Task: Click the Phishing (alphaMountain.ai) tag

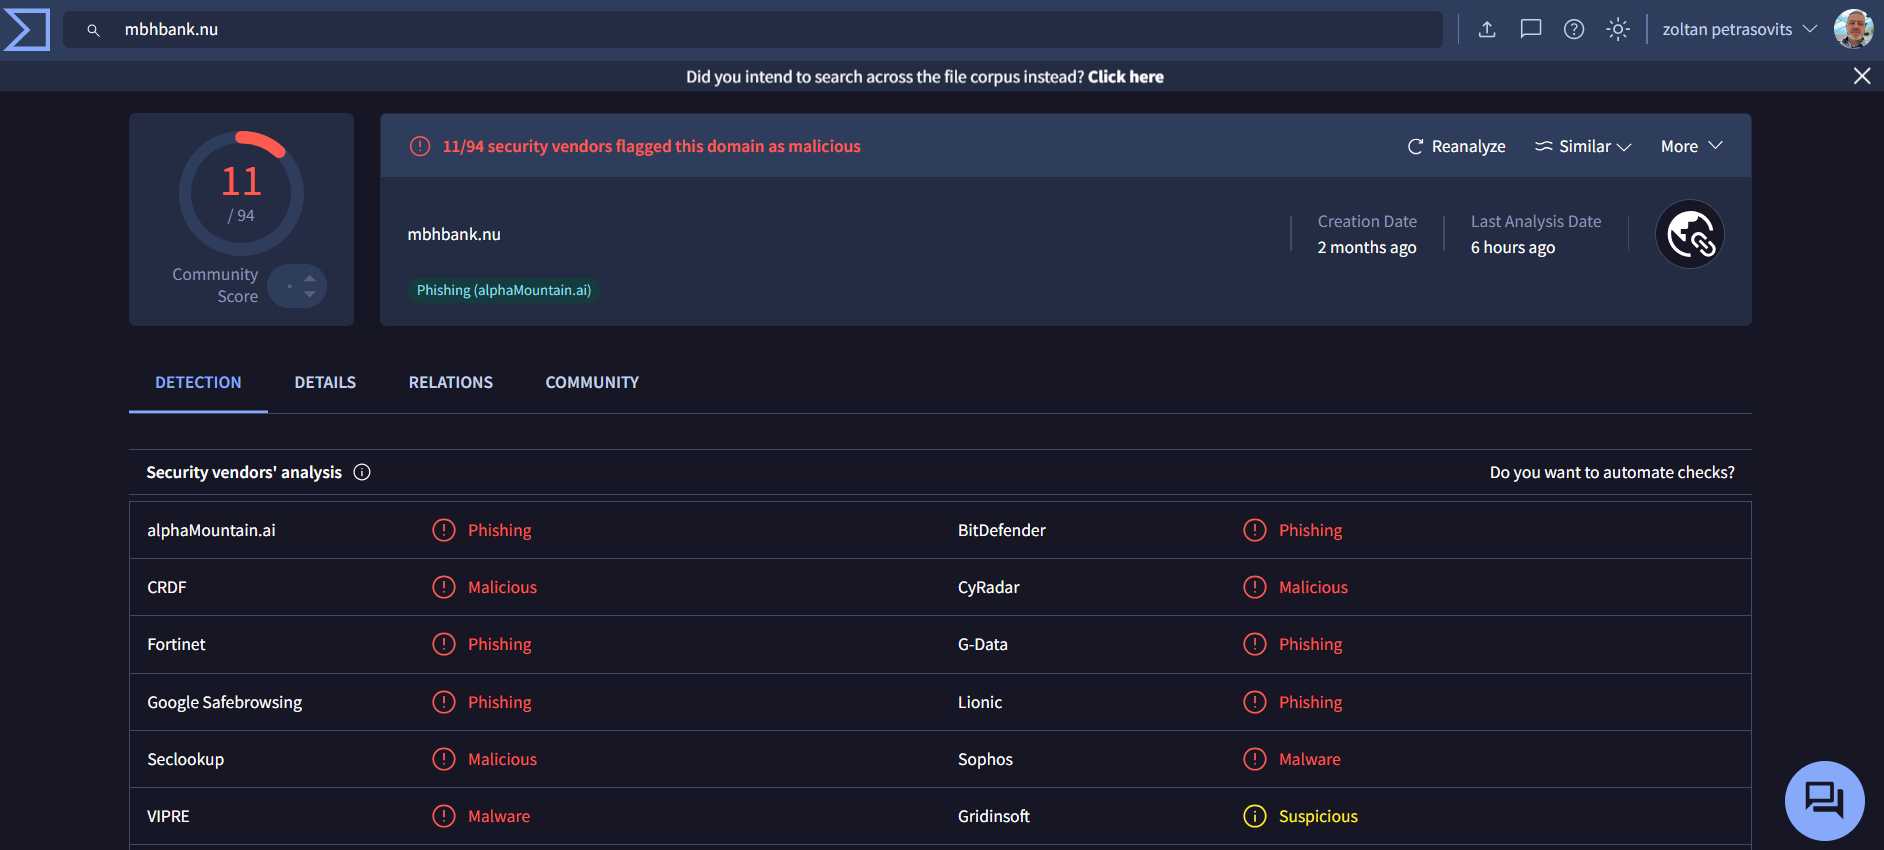Action: pos(504,290)
